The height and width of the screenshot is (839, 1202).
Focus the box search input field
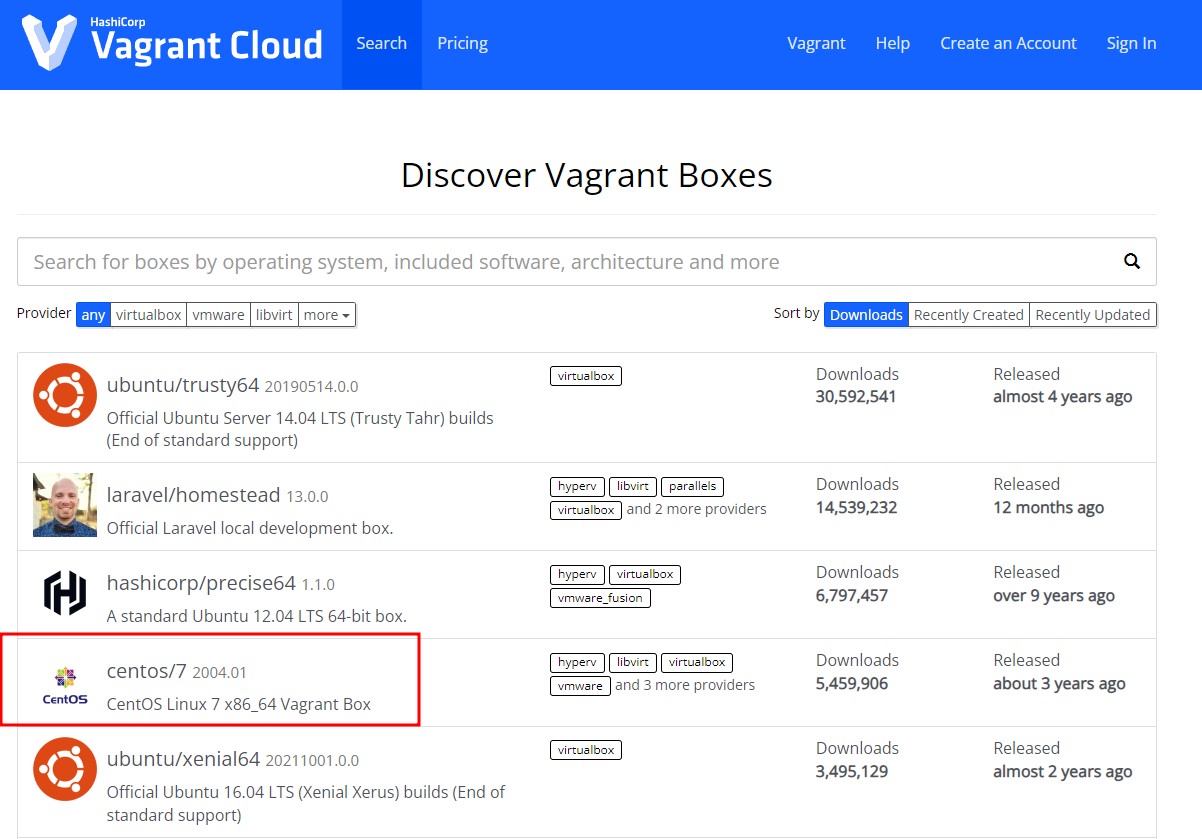coord(587,262)
